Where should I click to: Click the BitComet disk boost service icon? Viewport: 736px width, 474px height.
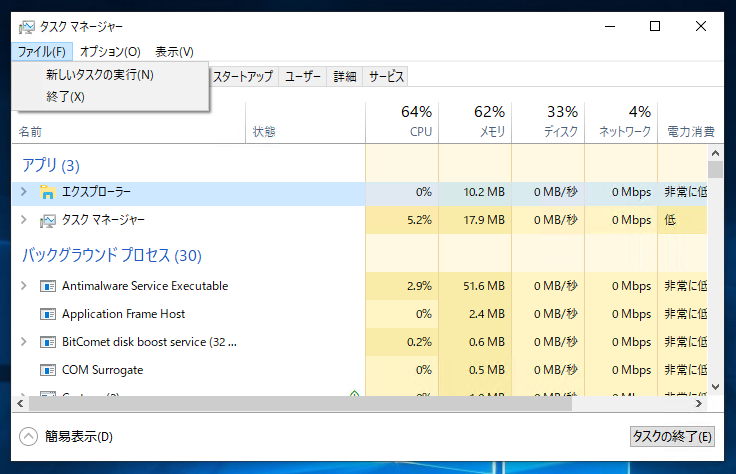47,342
